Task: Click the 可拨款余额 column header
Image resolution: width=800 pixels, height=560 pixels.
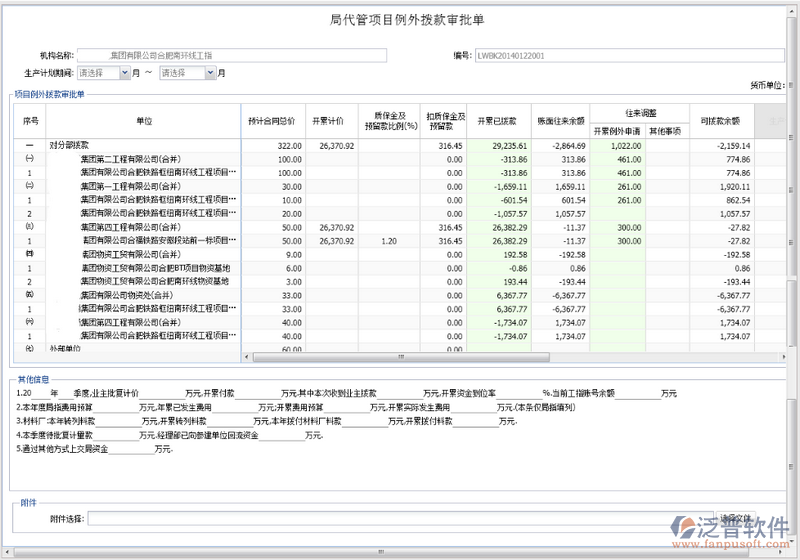Action: point(720,121)
